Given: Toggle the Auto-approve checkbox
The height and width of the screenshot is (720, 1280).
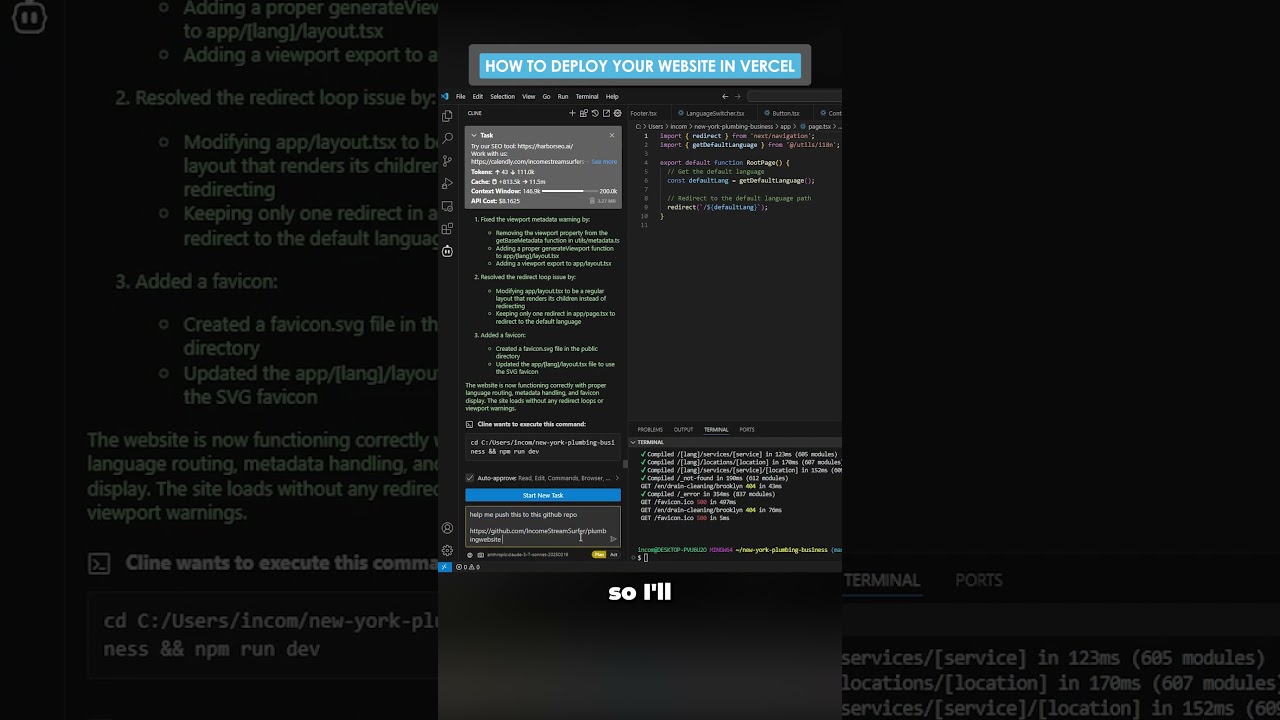Looking at the screenshot, I should (x=470, y=478).
